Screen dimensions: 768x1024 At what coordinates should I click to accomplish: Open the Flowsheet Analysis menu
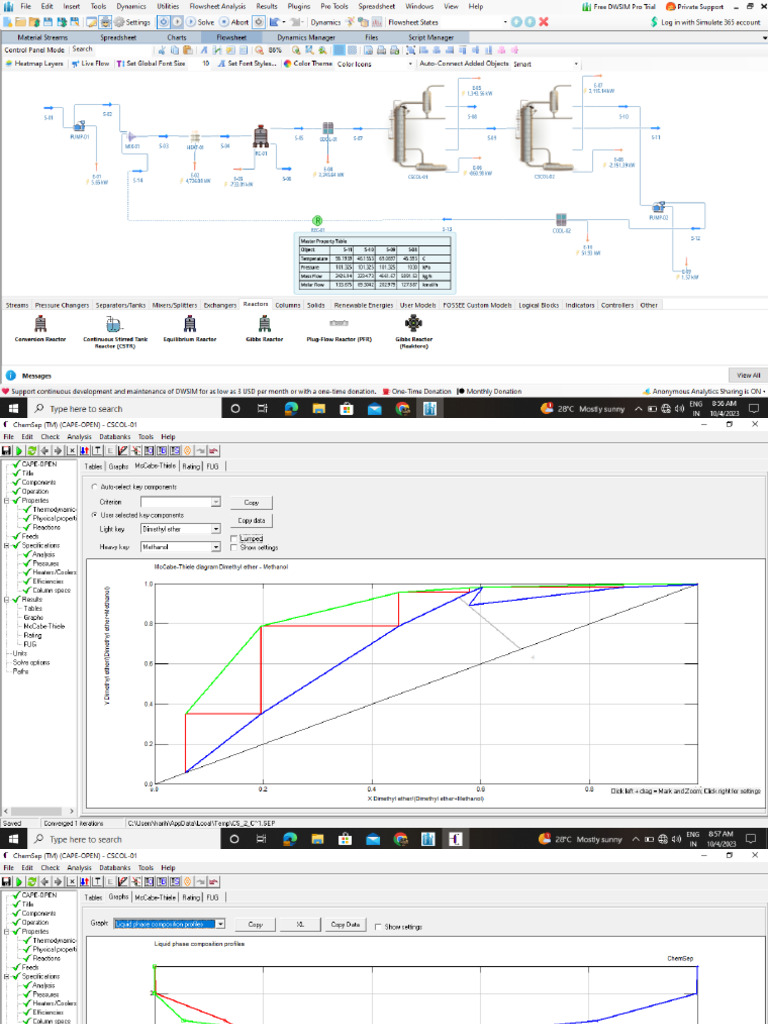pyautogui.click(x=217, y=7)
